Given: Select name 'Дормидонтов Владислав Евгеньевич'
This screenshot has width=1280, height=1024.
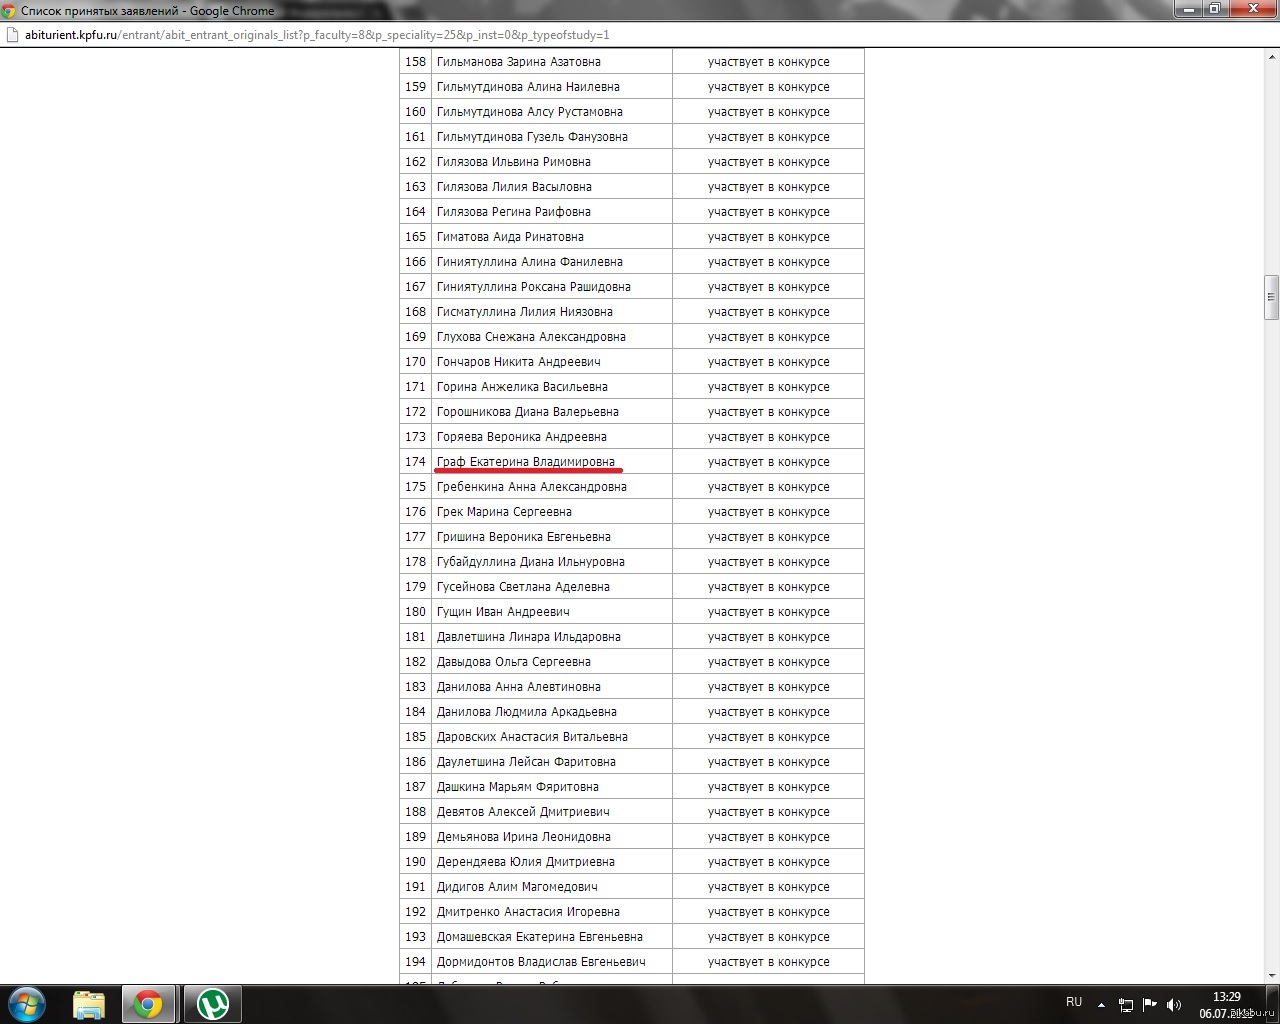Looking at the screenshot, I should coord(541,962).
